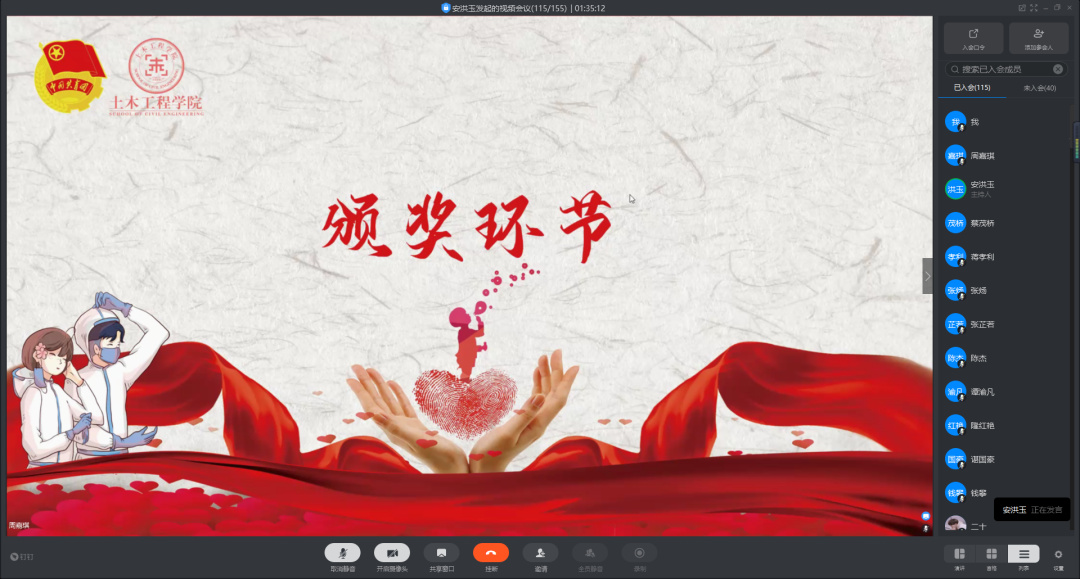The image size is (1080, 579).
Task: Select participant 钱攀 in the list
Action: point(1006,493)
